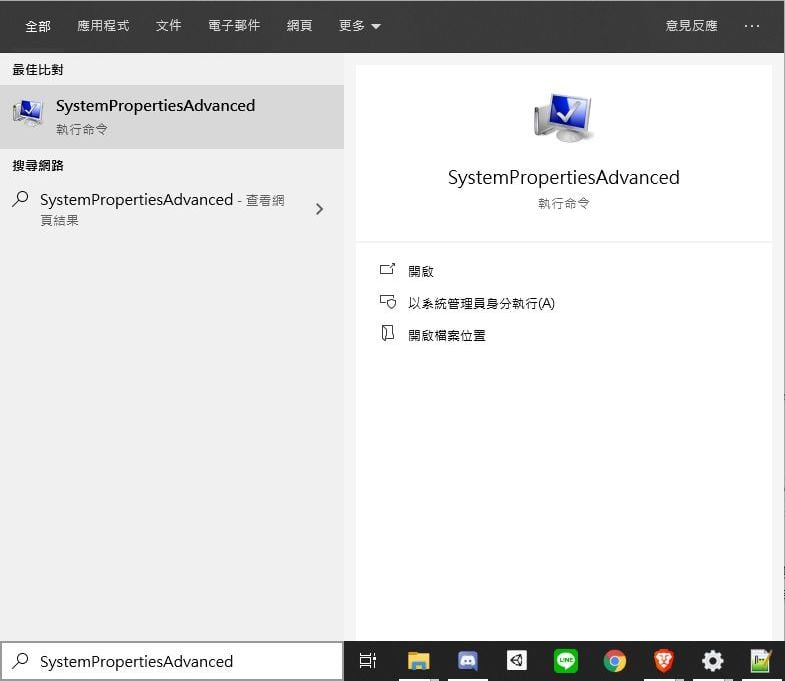Open the File Explorer taskbar icon
Image resolution: width=785 pixels, height=681 pixels.
pos(419,661)
